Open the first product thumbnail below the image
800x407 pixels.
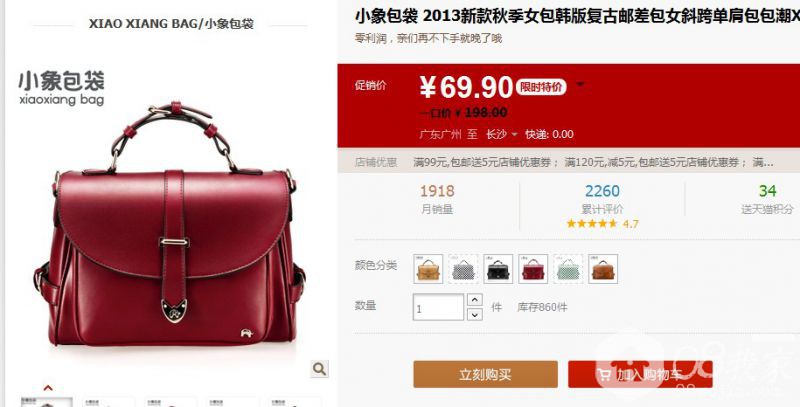coord(47,402)
